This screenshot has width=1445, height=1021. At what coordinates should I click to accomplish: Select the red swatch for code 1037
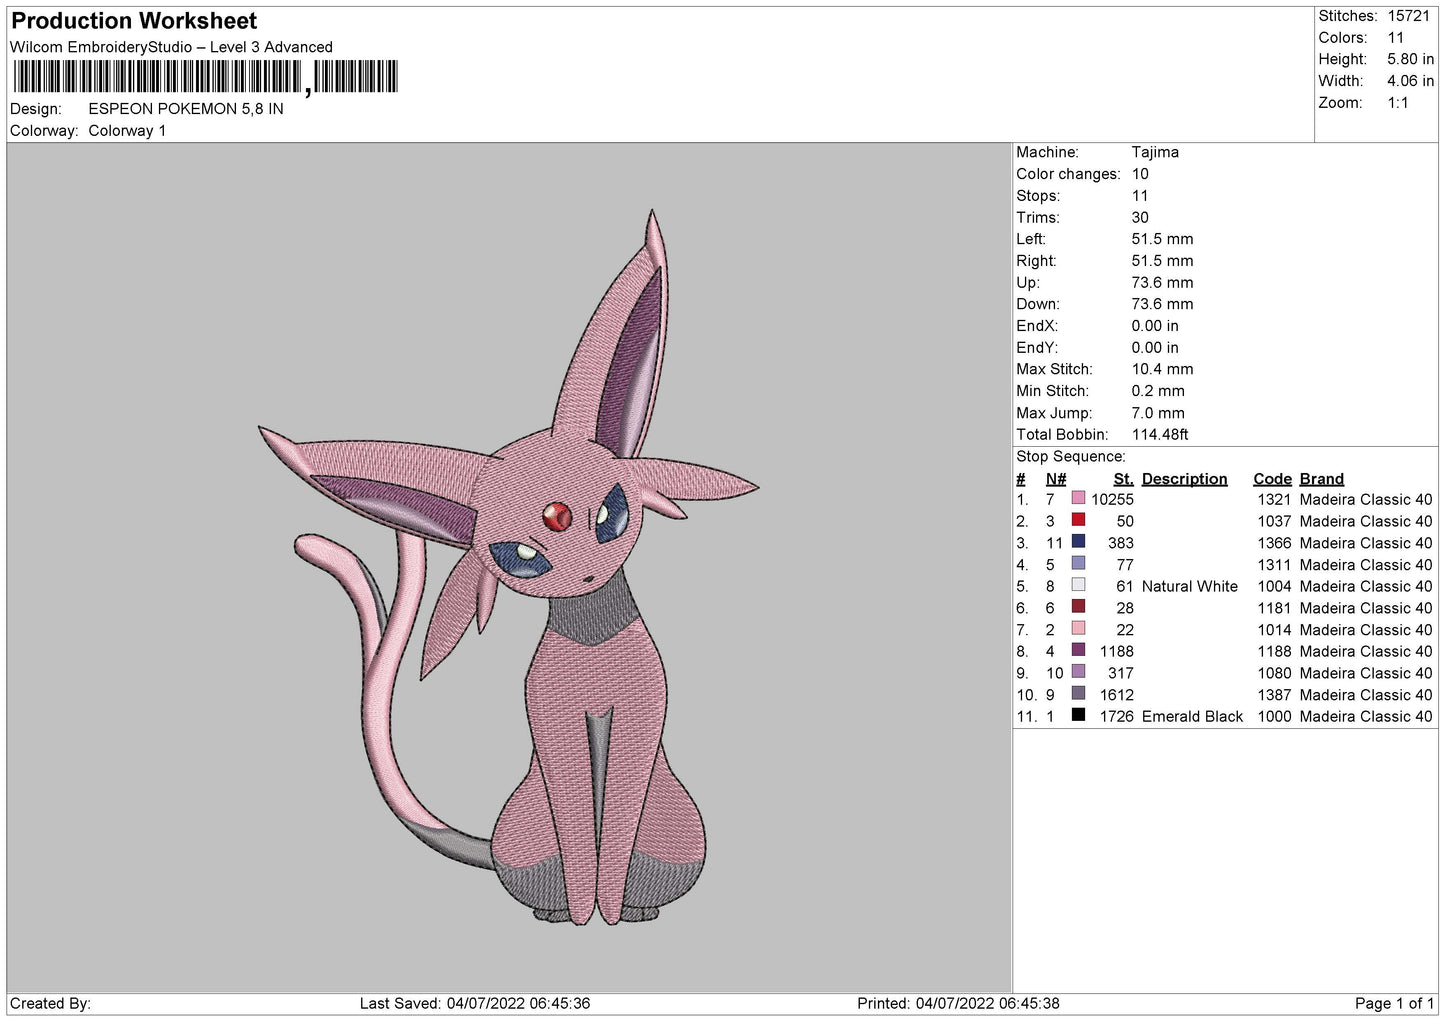[1078, 520]
